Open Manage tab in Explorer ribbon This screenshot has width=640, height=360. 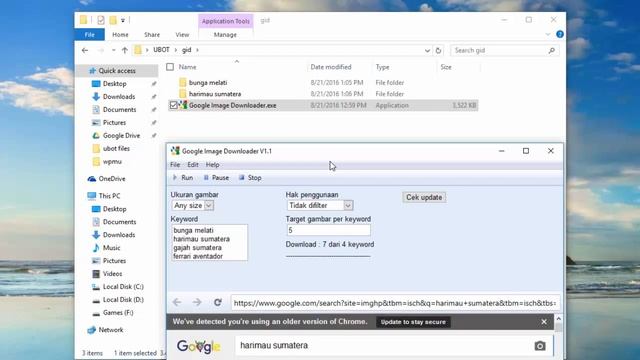225,35
